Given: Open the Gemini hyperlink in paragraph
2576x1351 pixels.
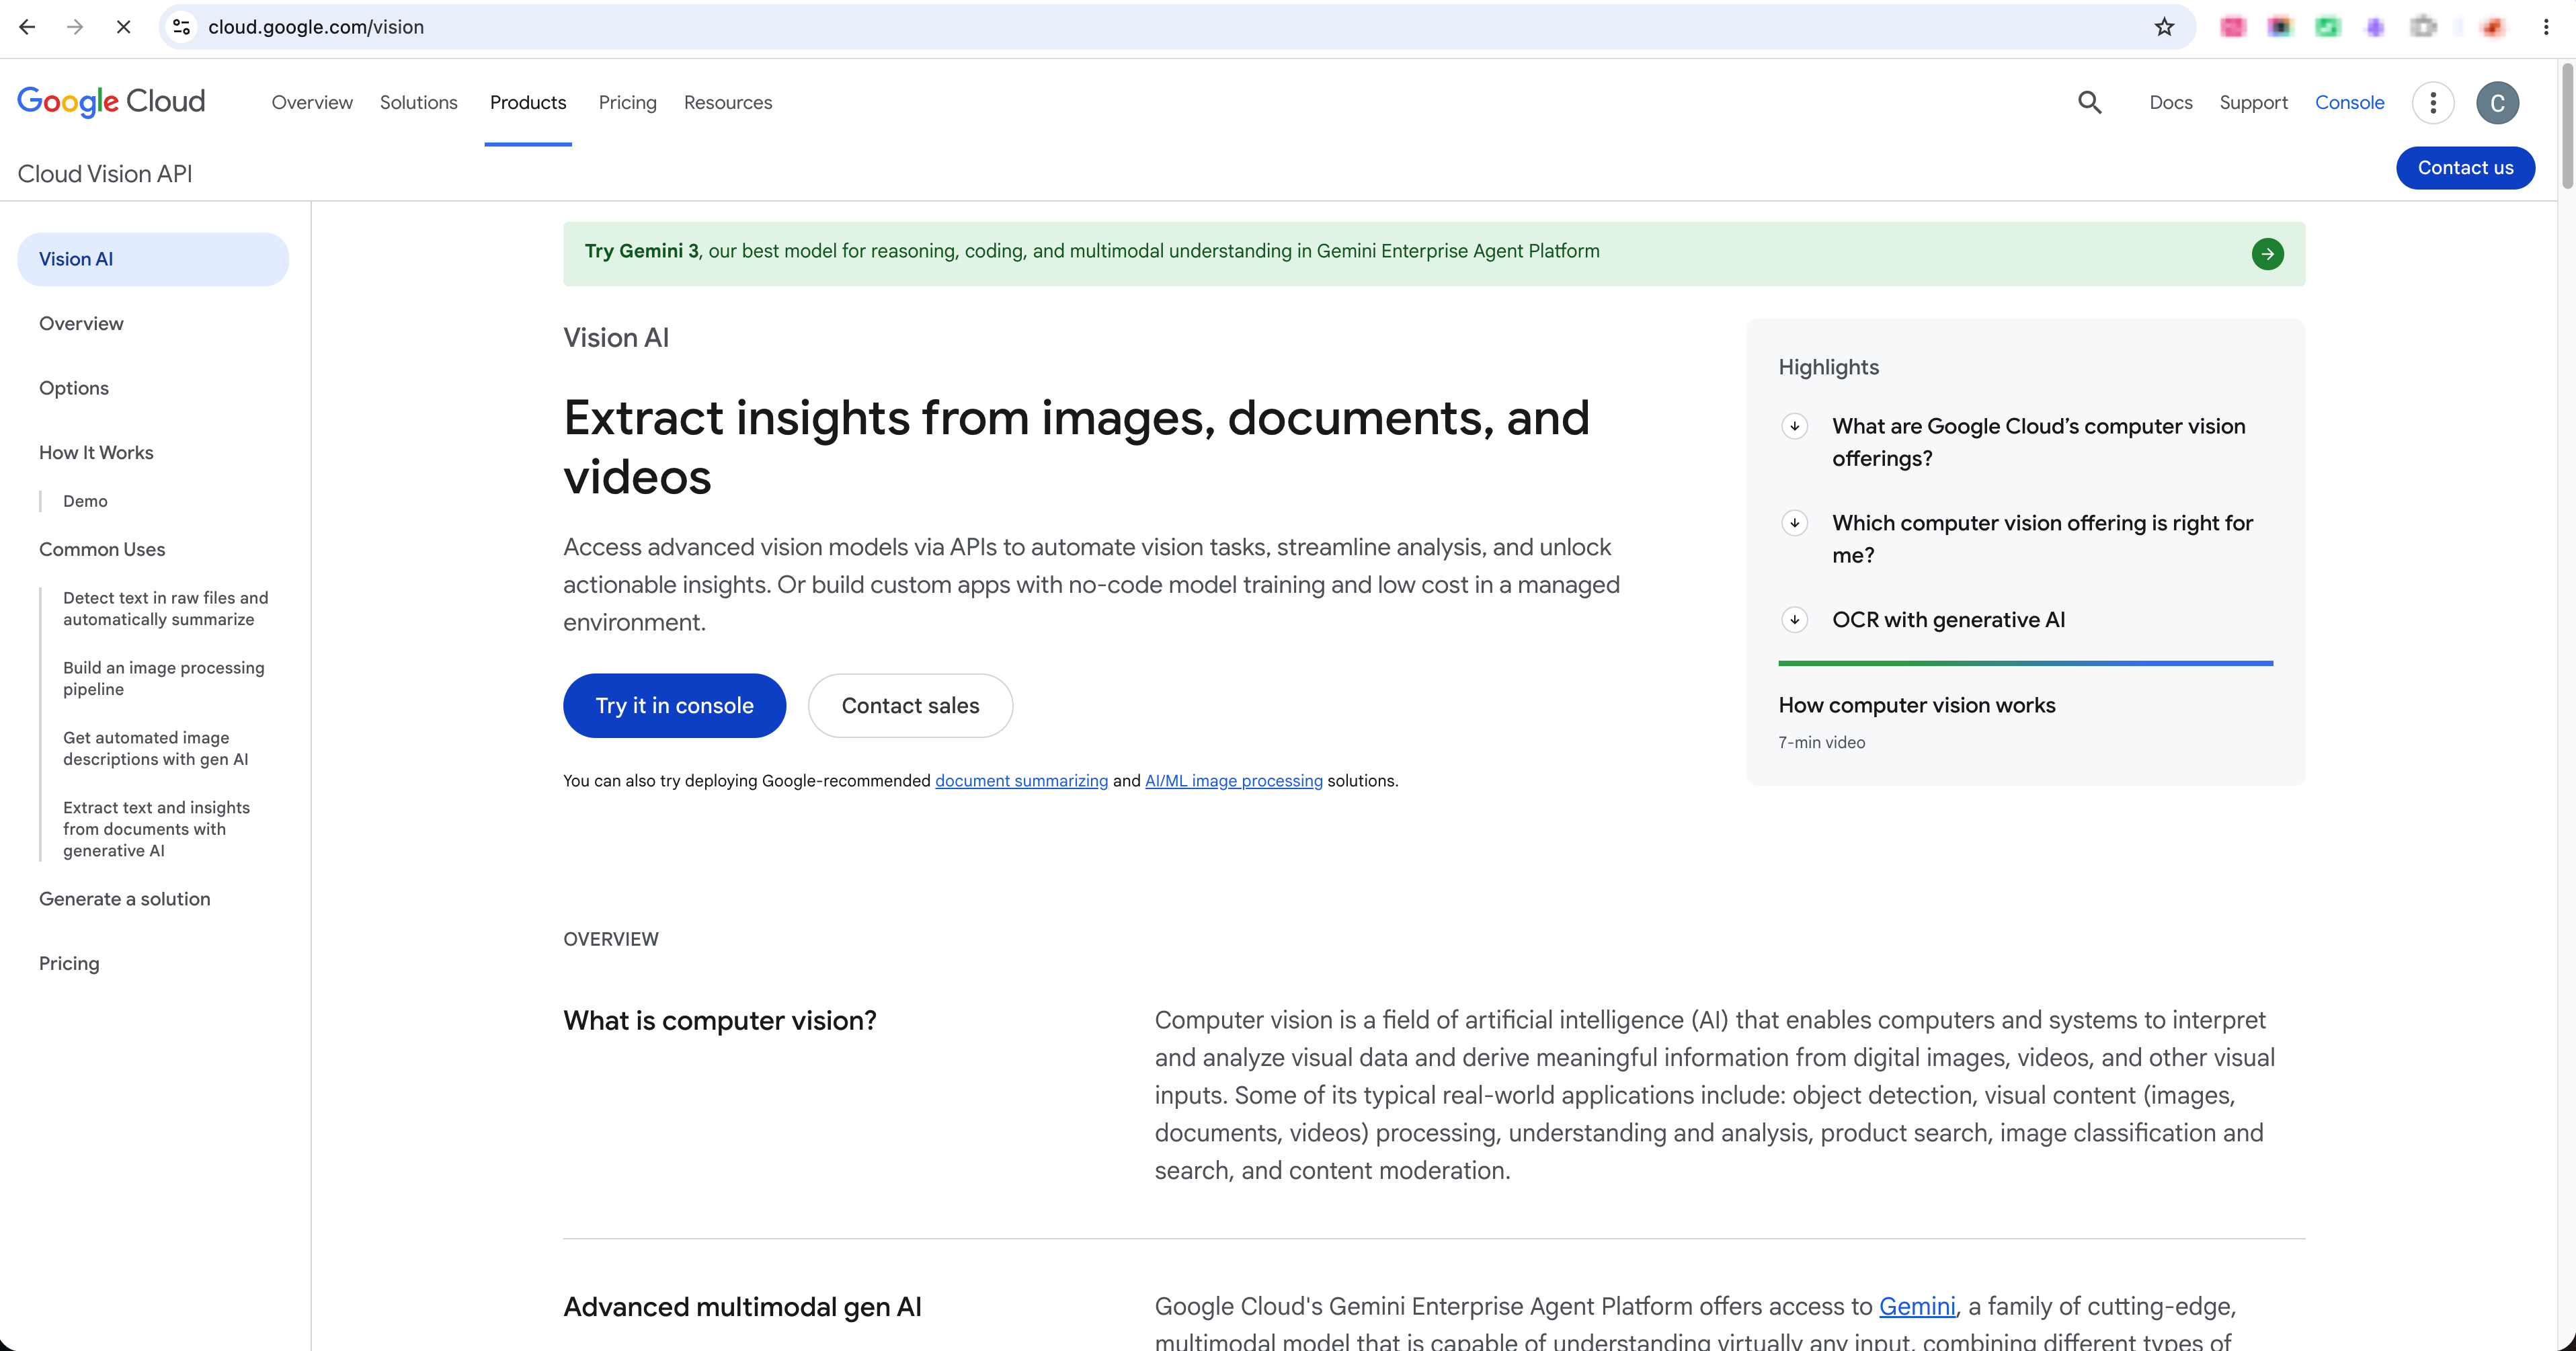Looking at the screenshot, I should click(x=1917, y=1306).
